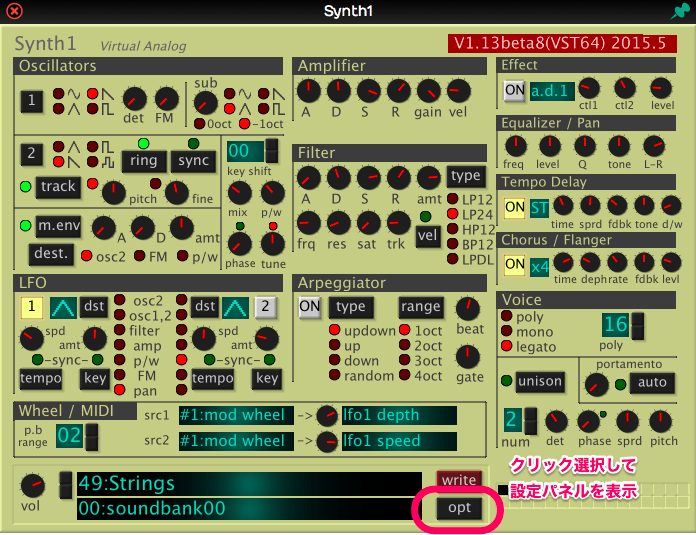Select poly voice mode
The width and height of the screenshot is (696, 535).
click(x=506, y=316)
